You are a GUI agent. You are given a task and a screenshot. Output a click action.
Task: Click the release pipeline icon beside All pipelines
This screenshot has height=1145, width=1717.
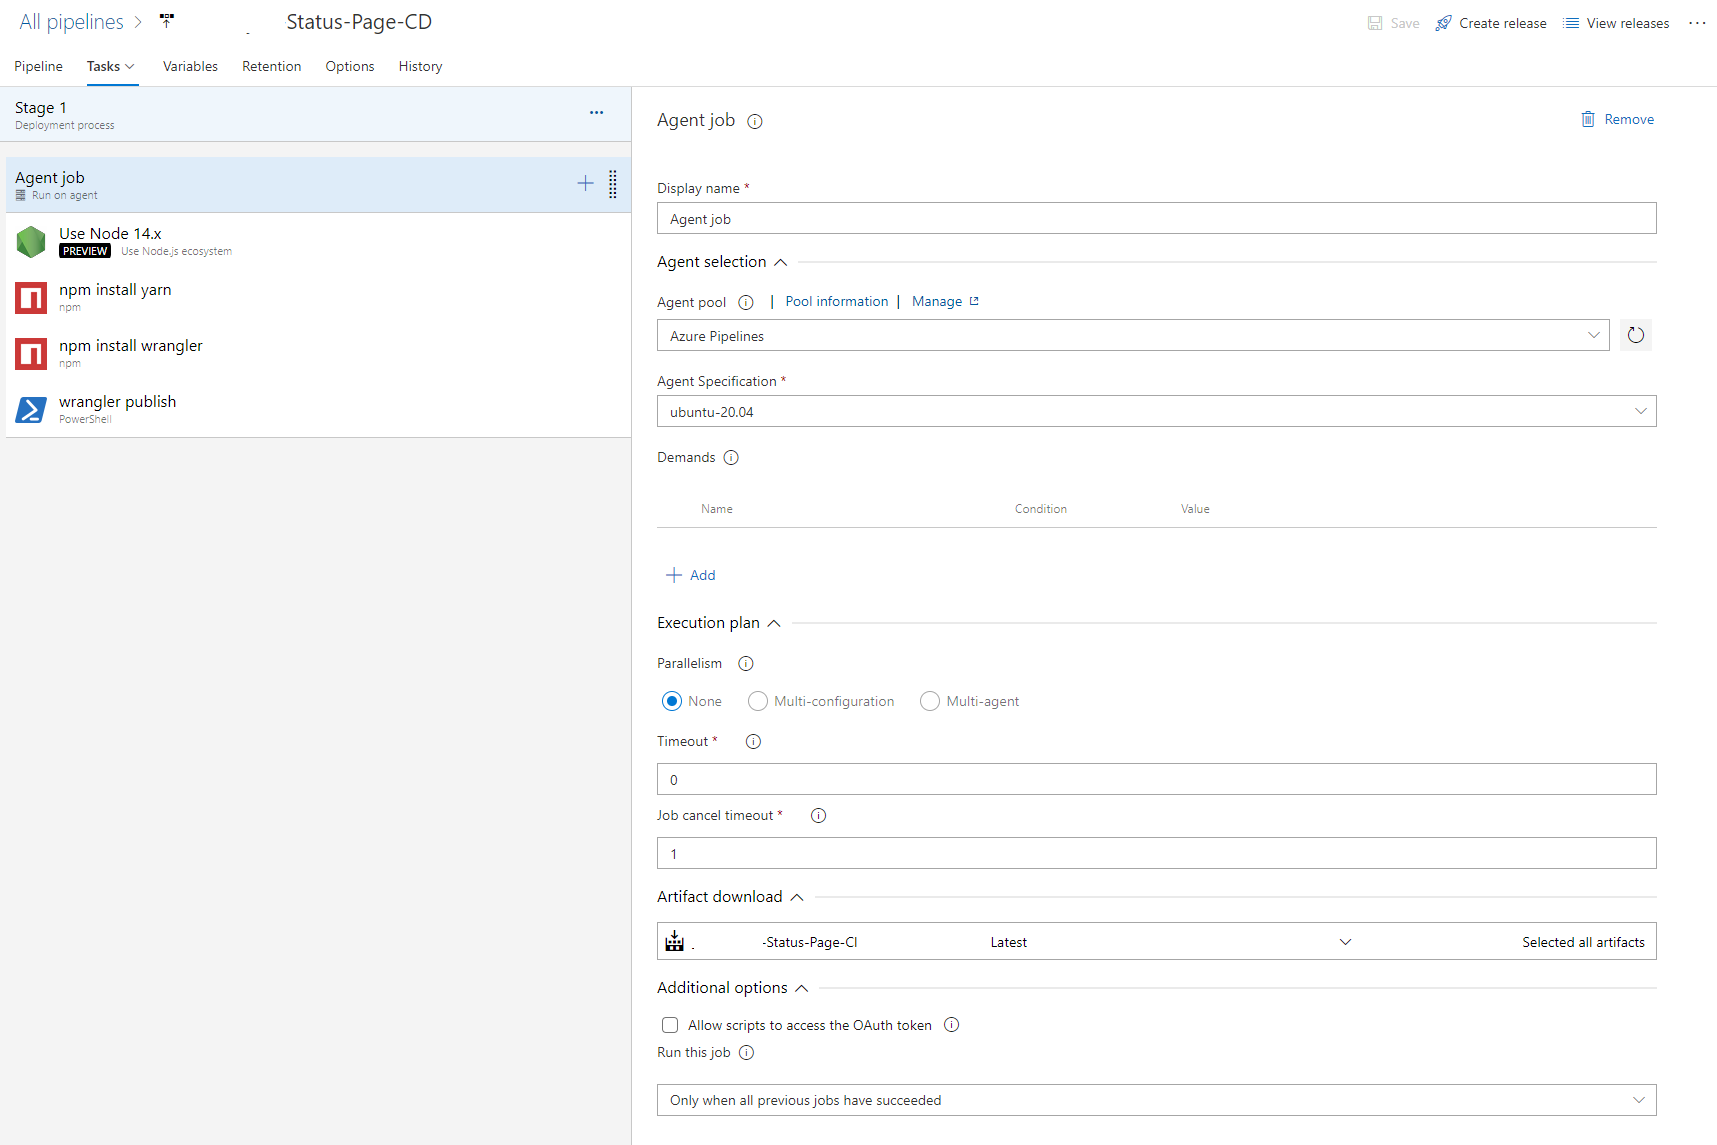tap(167, 21)
